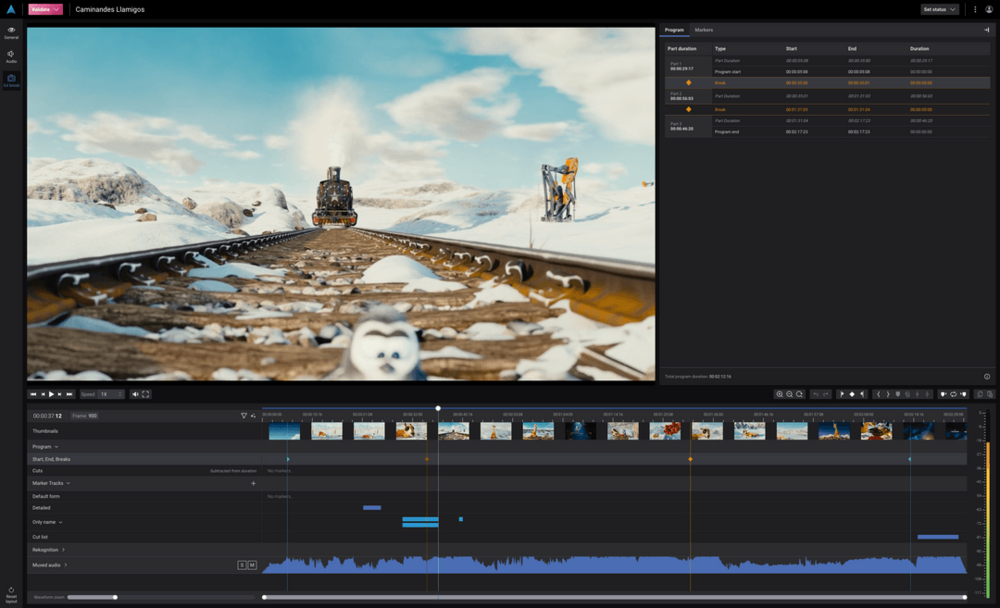Toggle the General eye view in sidebar
Image resolution: width=1000 pixels, height=608 pixels.
11,32
